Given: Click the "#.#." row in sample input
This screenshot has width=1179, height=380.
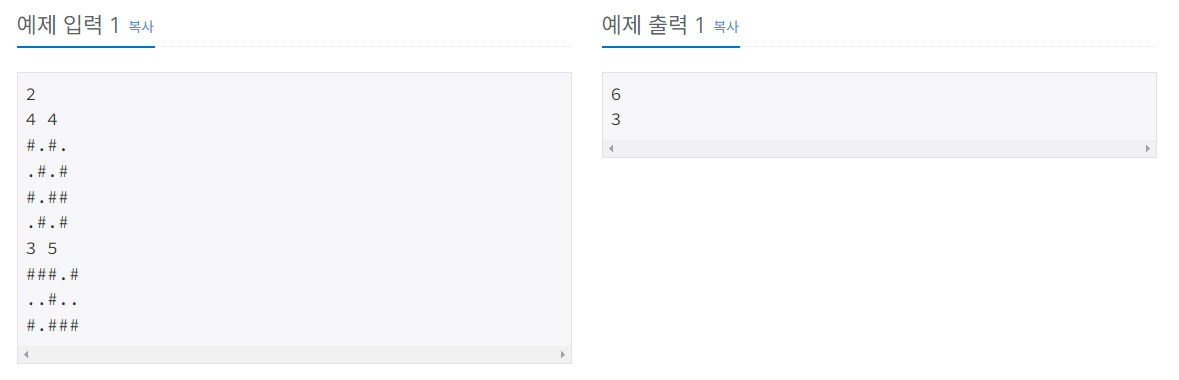Looking at the screenshot, I should (47, 146).
